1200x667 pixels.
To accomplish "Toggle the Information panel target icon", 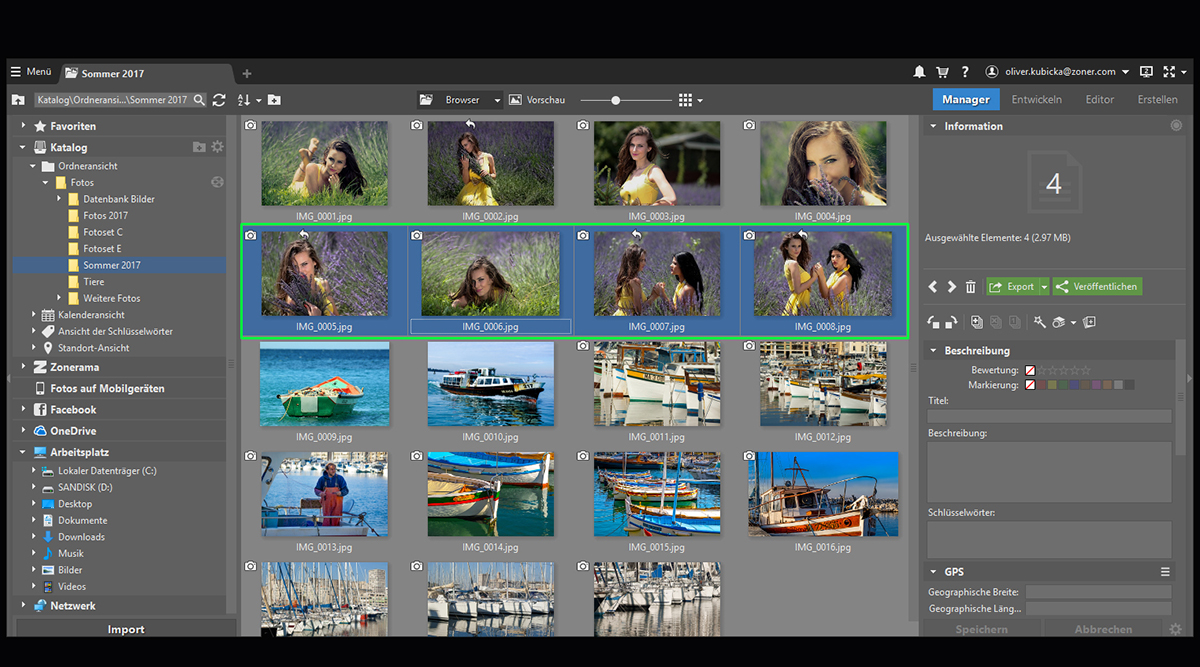I will [1178, 125].
